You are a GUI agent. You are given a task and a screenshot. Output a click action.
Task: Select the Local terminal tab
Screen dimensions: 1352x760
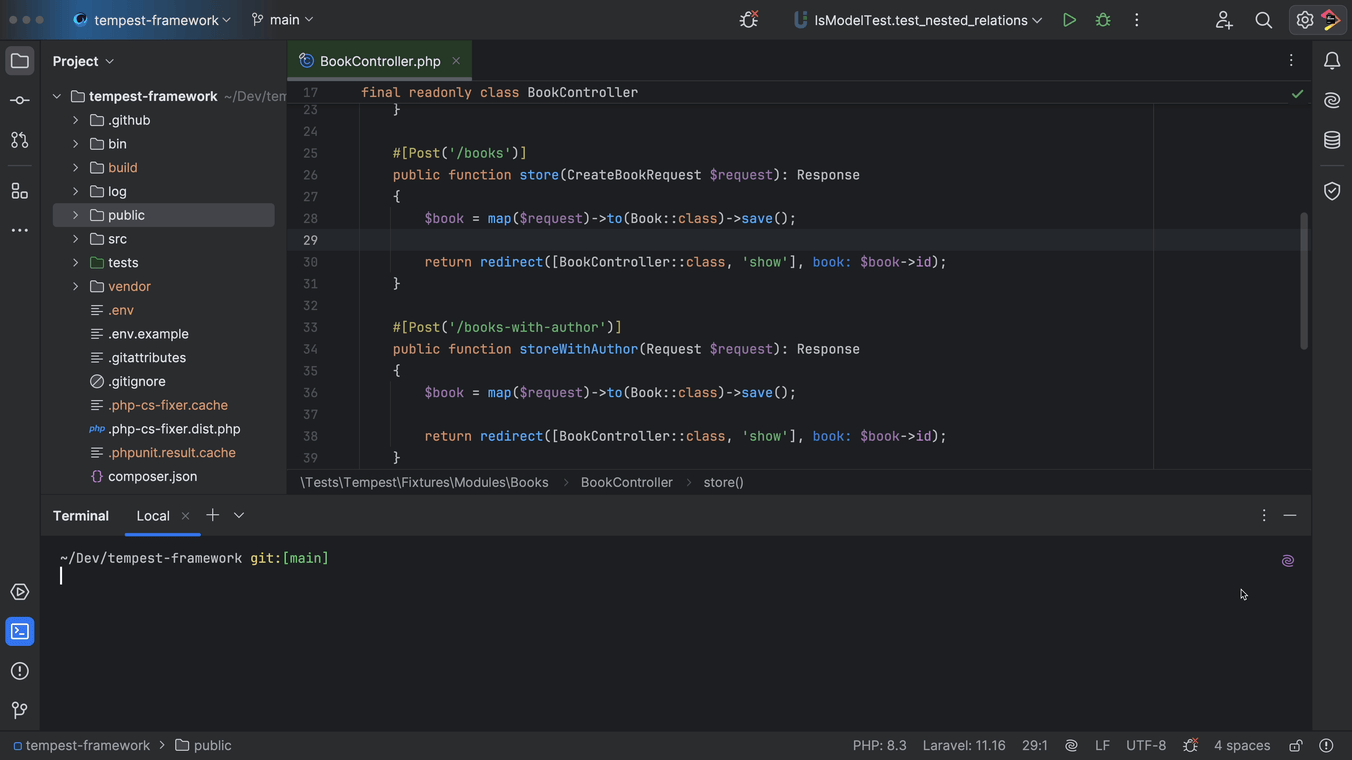pyautogui.click(x=153, y=516)
